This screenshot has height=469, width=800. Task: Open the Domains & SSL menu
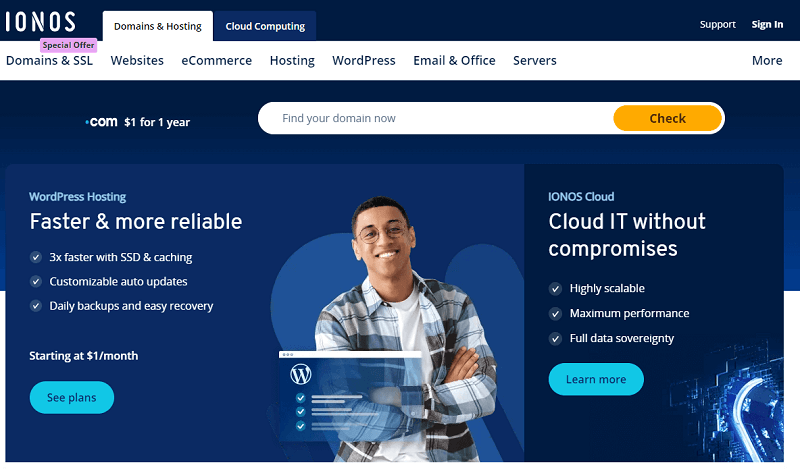(x=49, y=60)
